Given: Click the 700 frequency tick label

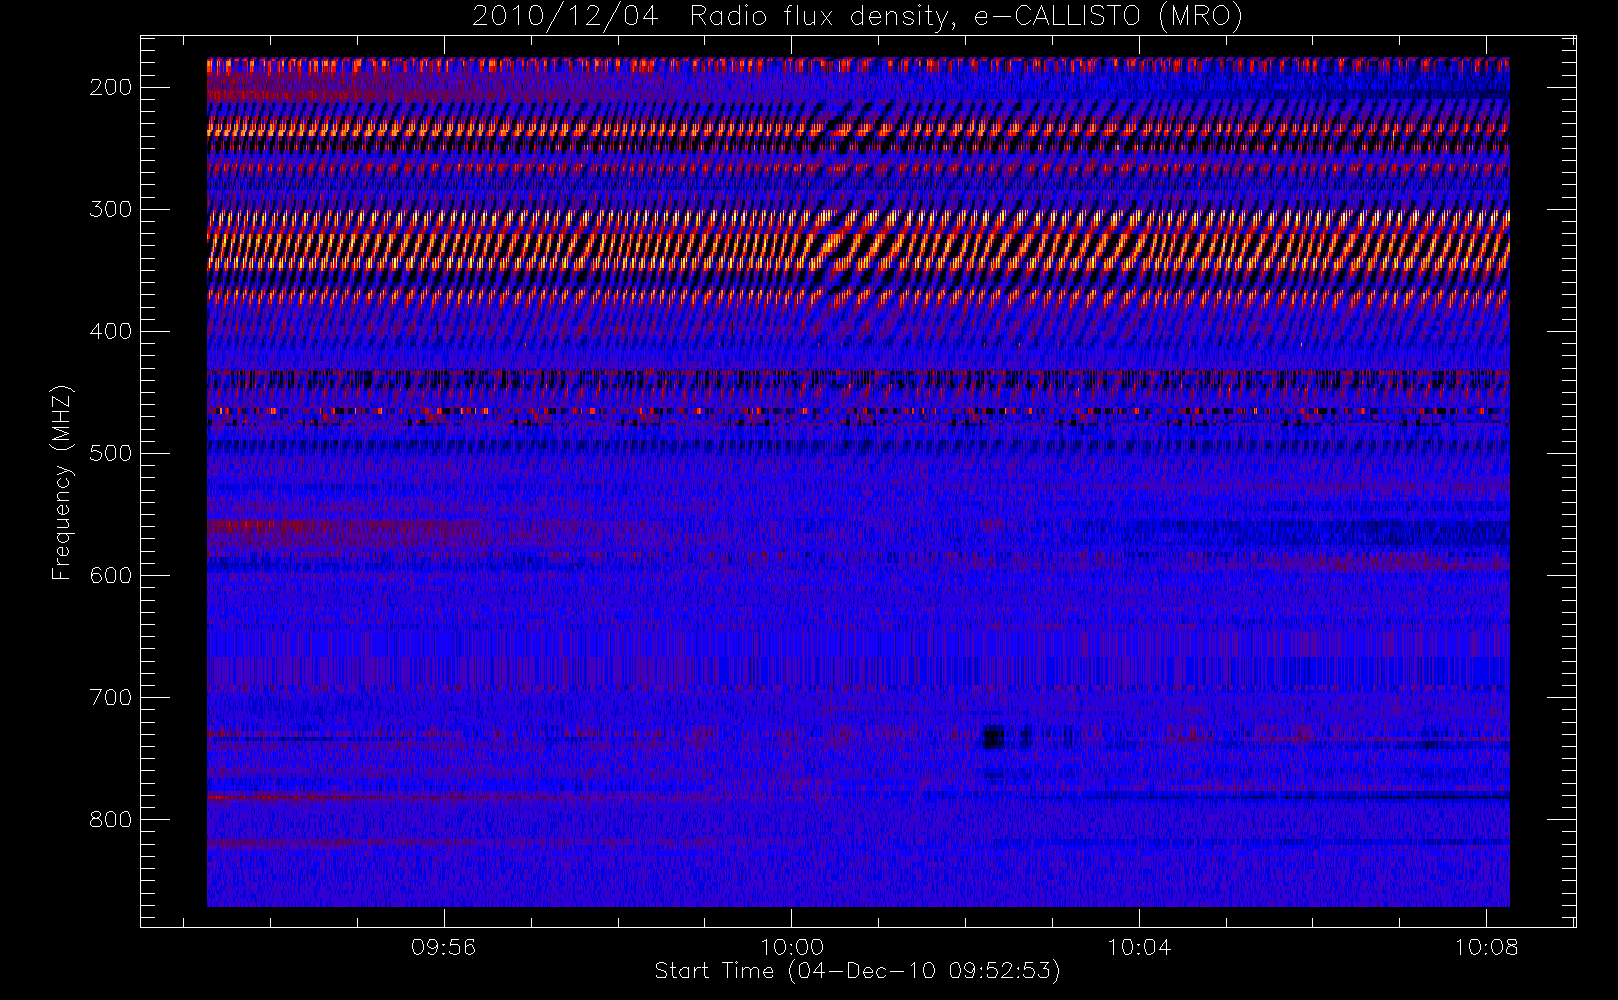Looking at the screenshot, I should (x=110, y=697).
